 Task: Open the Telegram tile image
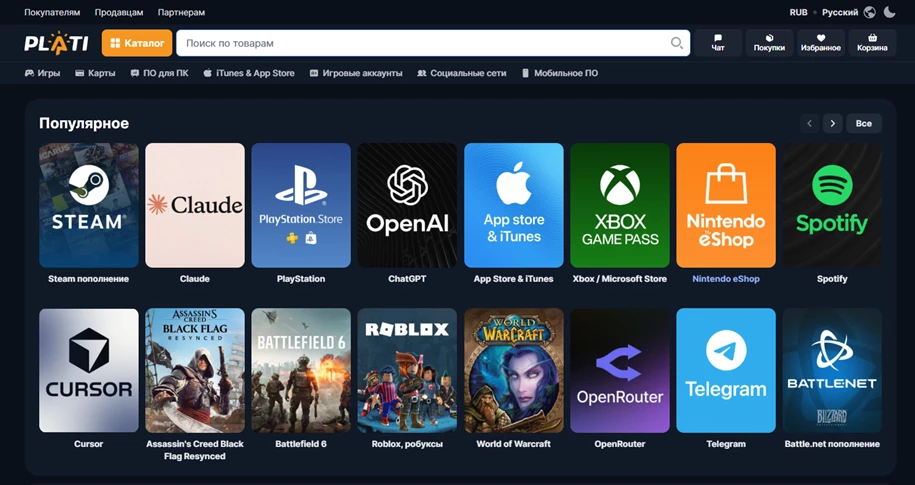click(726, 371)
